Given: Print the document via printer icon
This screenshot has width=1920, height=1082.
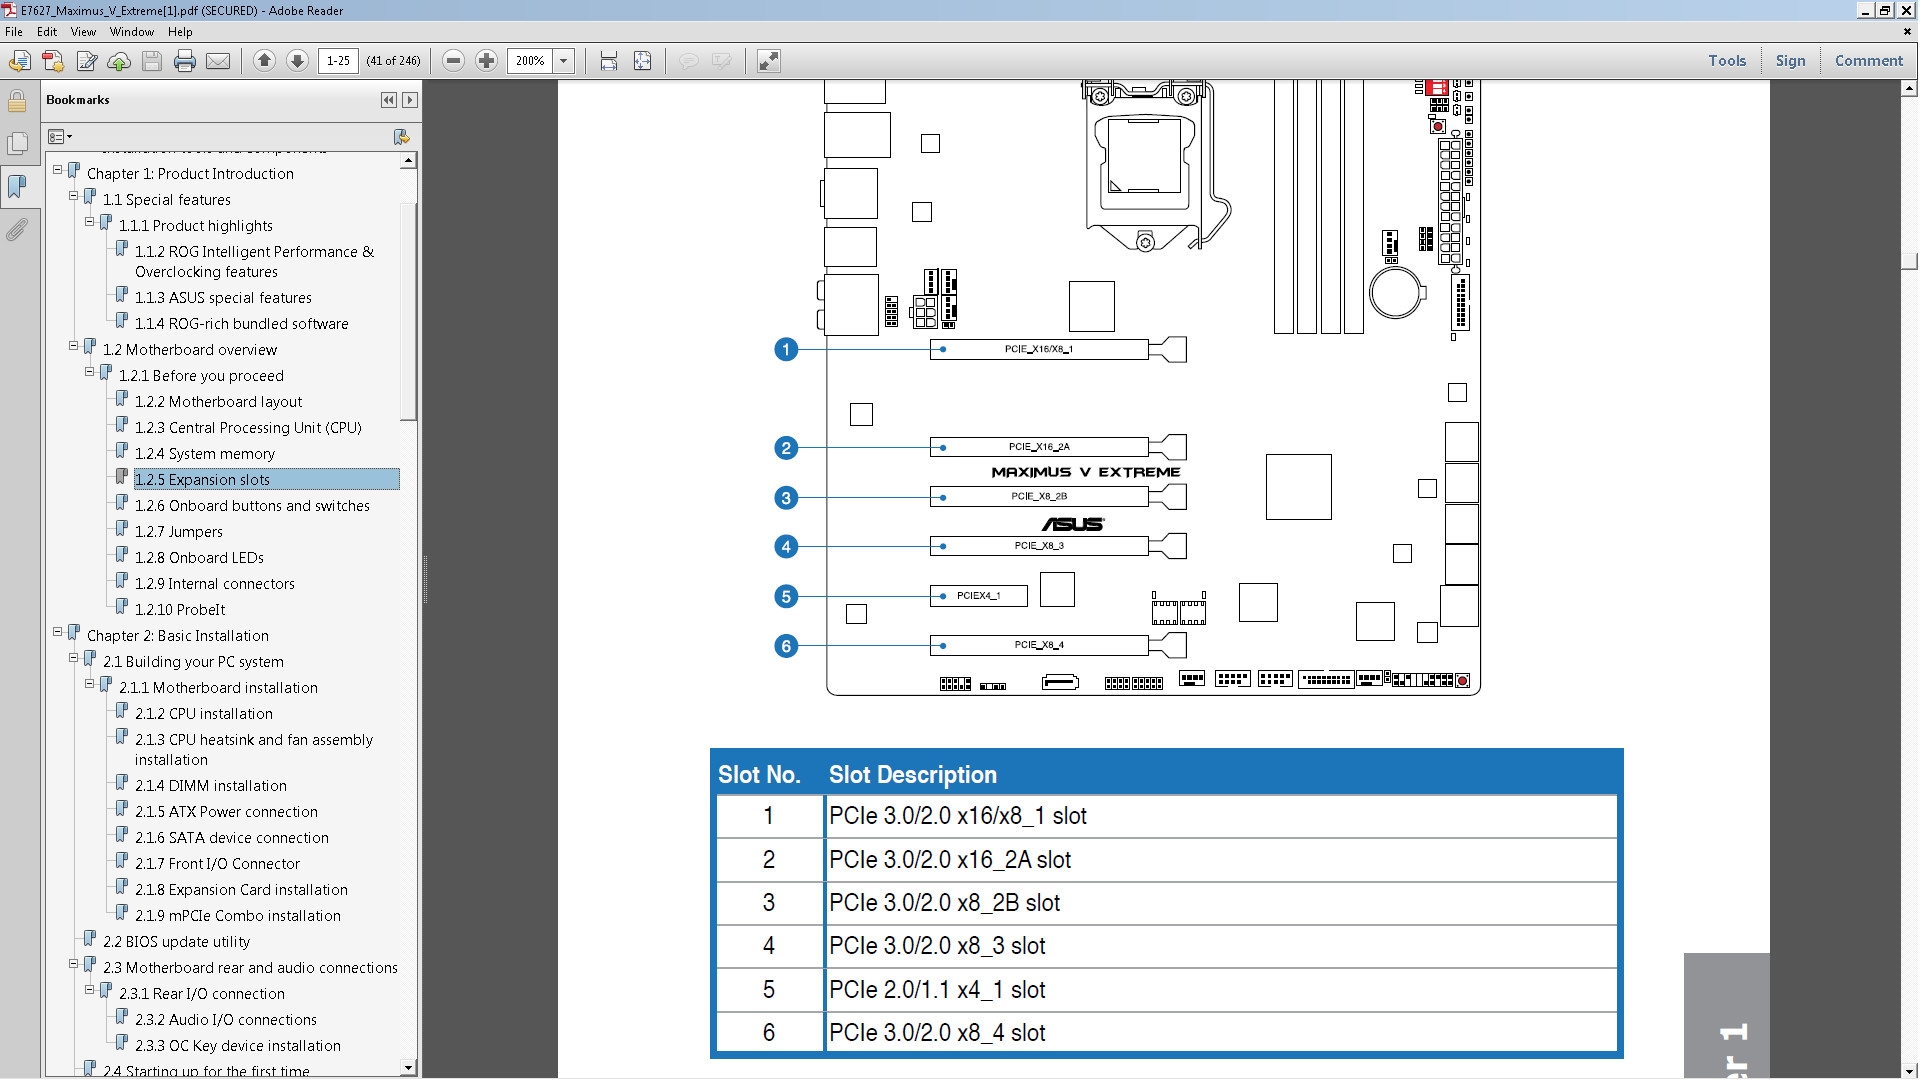Looking at the screenshot, I should point(185,62).
